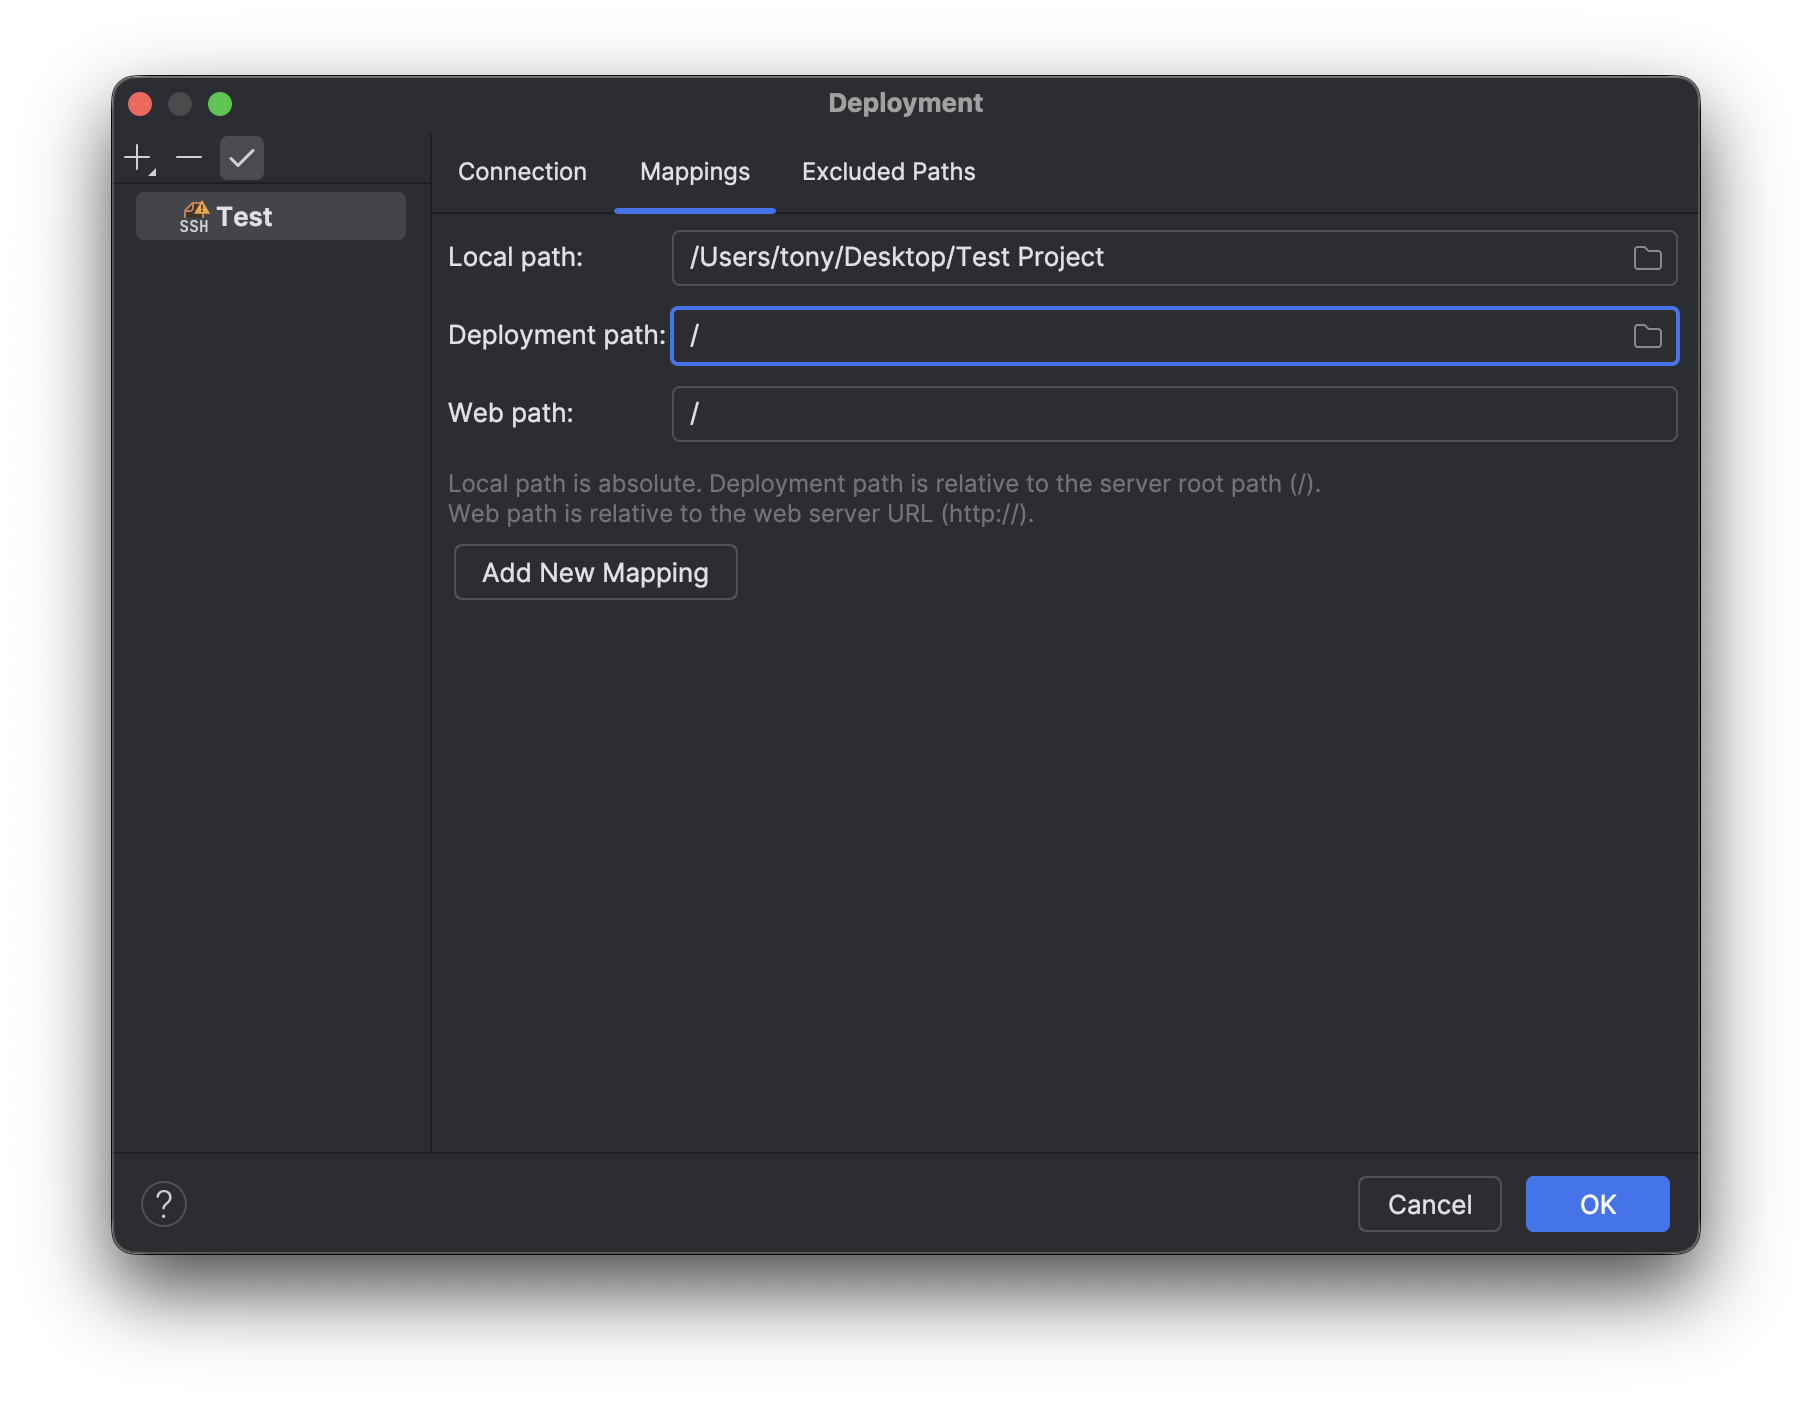Select the Test server in the sidebar
The image size is (1812, 1402).
(x=270, y=215)
